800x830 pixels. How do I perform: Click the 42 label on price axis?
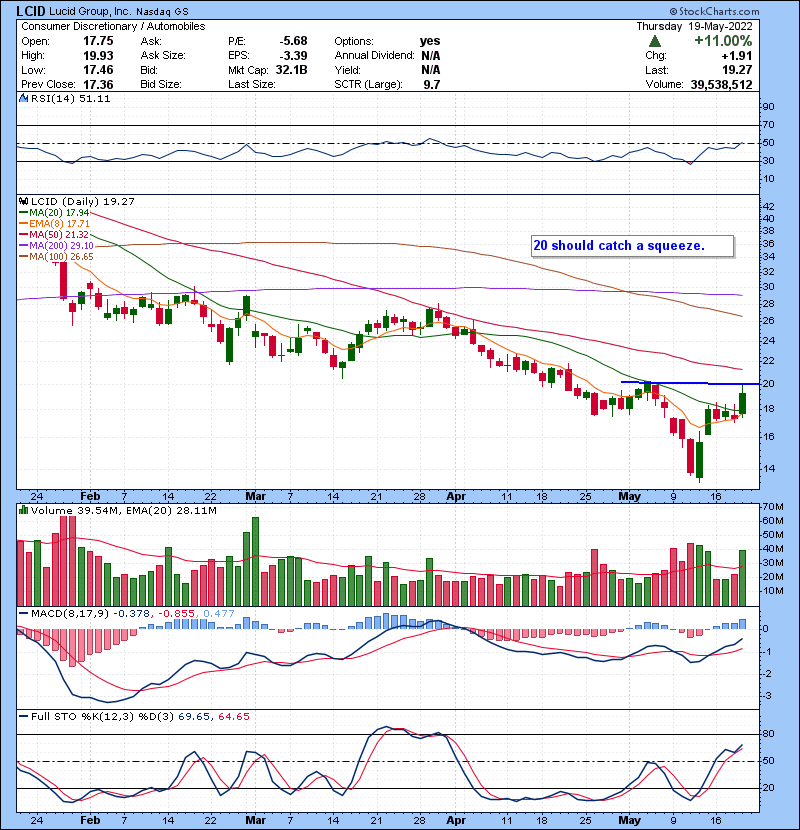click(x=768, y=206)
